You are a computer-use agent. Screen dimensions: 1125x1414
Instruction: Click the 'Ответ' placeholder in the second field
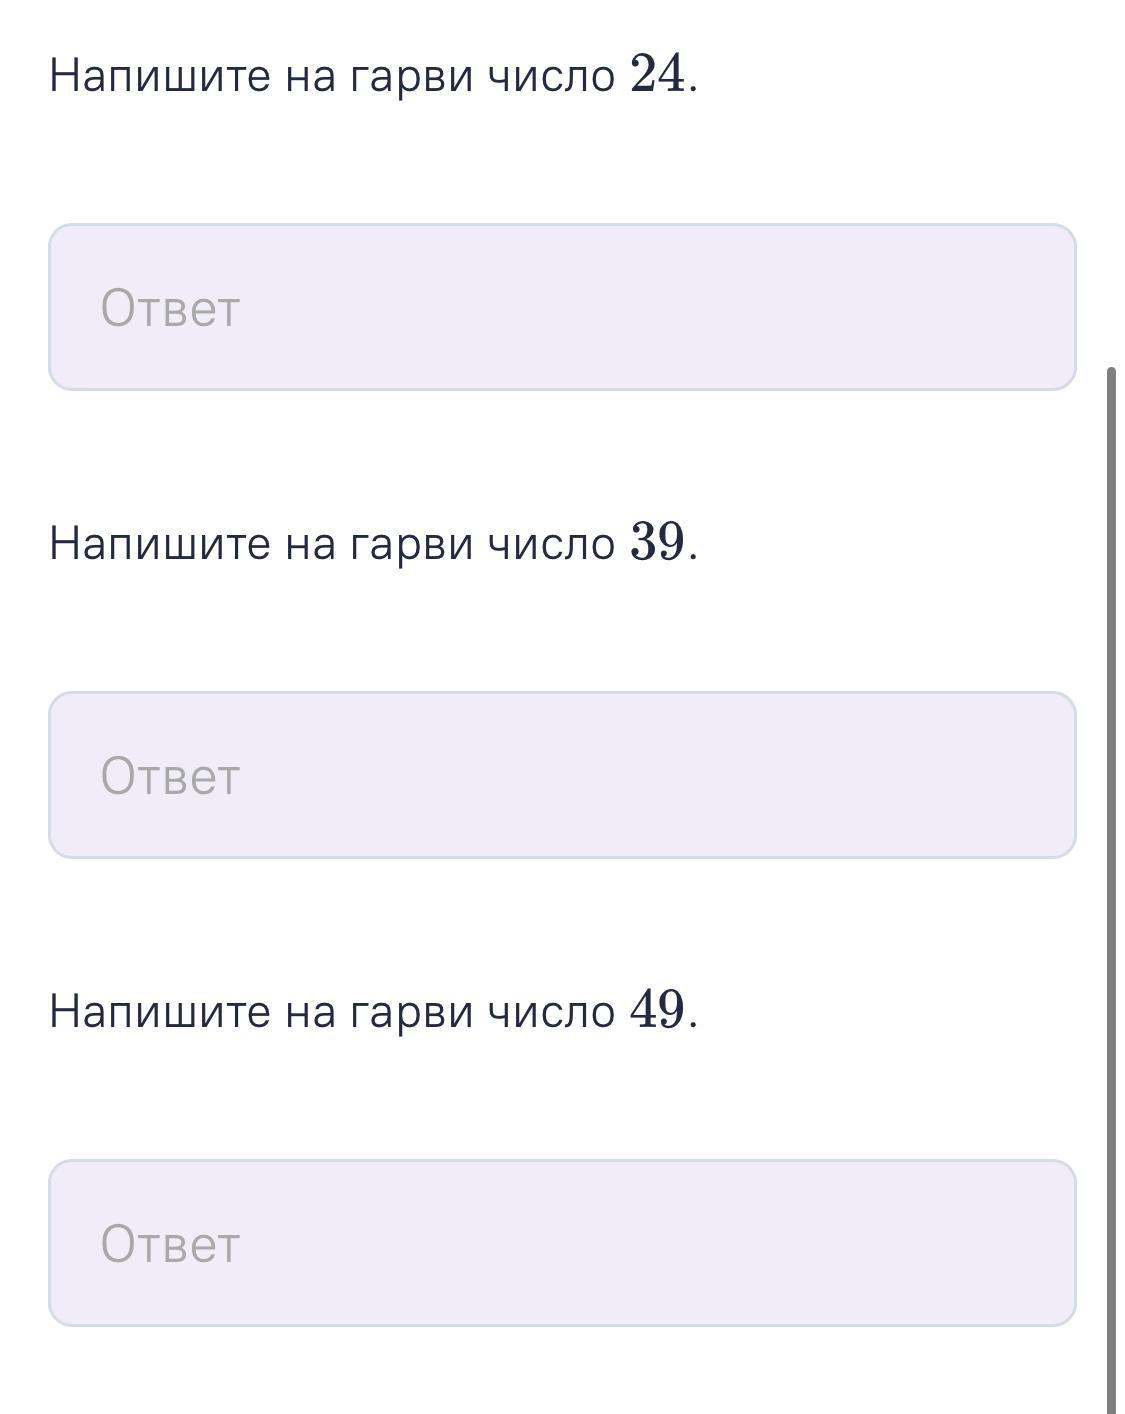[170, 776]
